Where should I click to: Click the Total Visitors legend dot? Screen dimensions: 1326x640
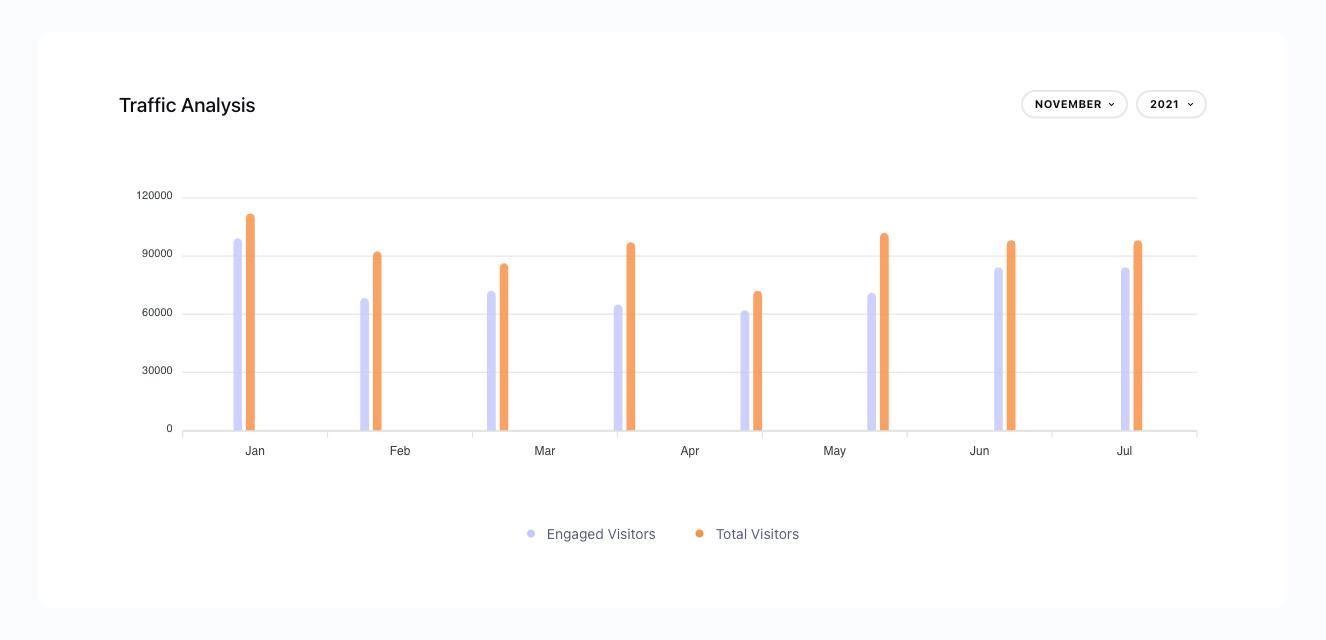pos(697,533)
